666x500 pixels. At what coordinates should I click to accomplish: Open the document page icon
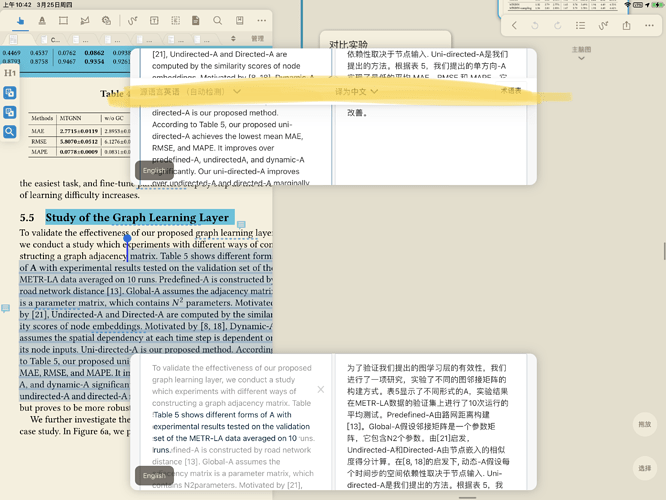point(196,21)
